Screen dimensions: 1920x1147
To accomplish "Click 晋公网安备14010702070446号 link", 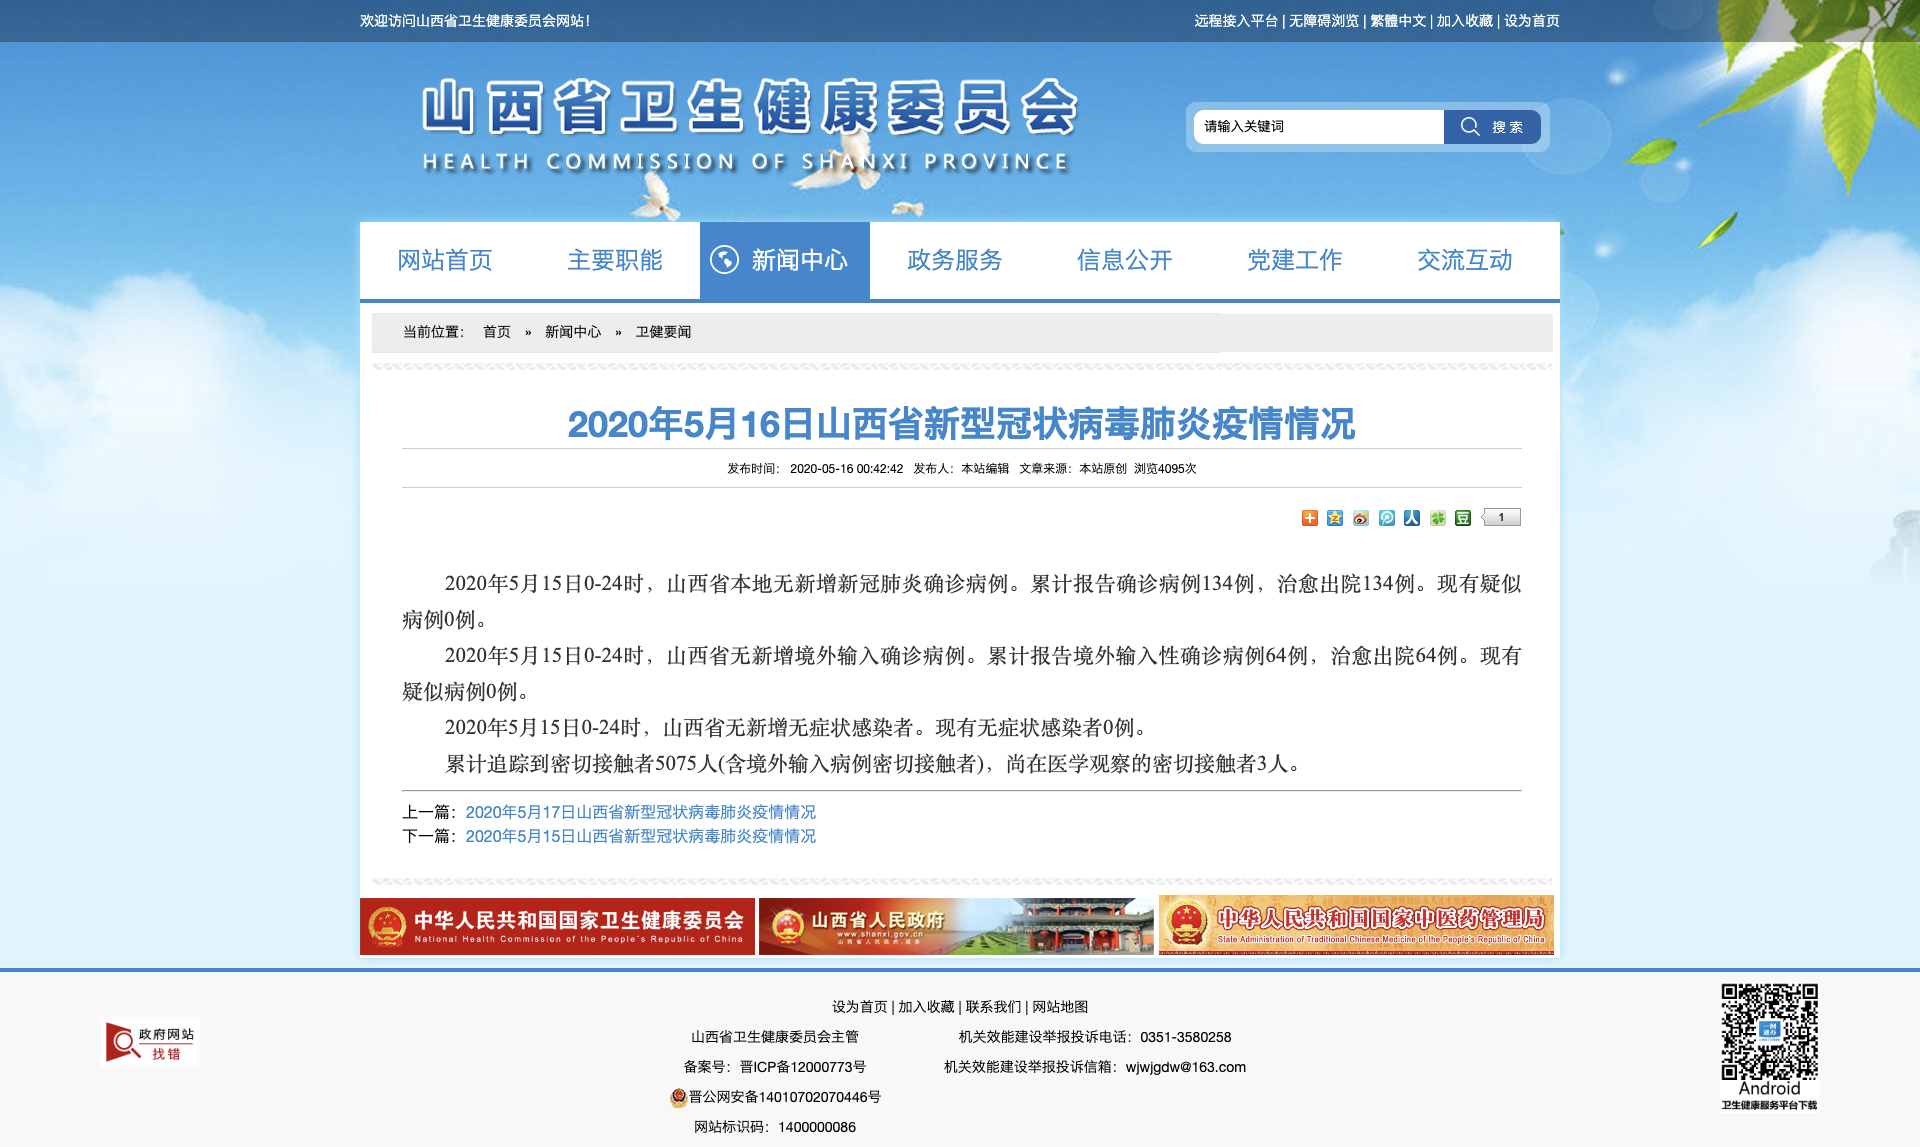I will tap(785, 1097).
